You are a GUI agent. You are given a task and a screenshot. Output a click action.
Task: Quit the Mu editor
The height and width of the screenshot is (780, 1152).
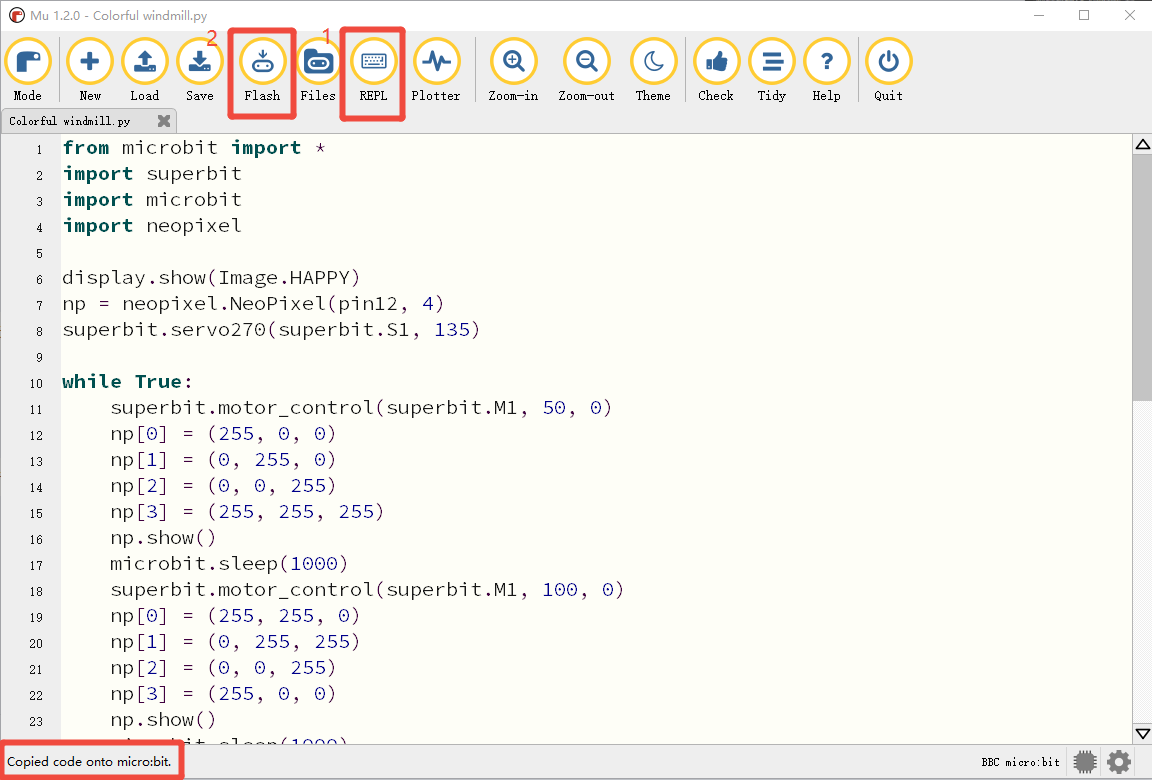888,71
